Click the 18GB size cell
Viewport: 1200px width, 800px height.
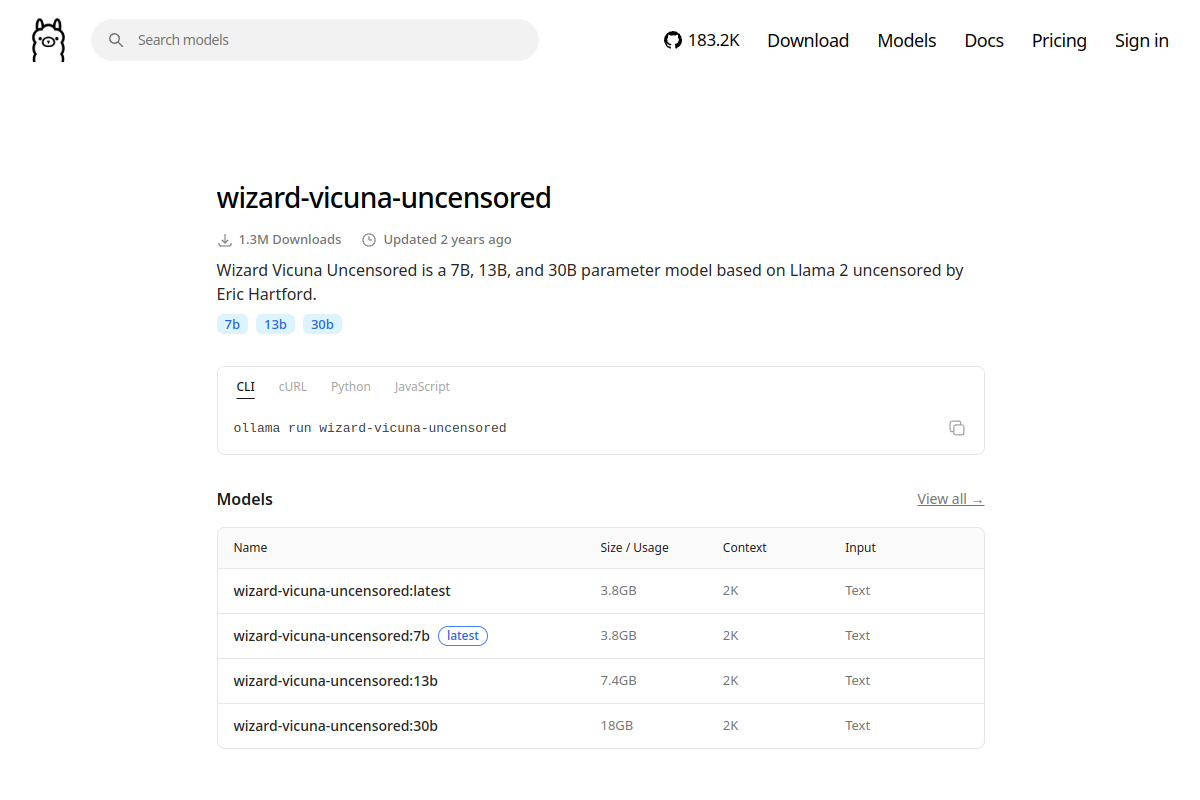pos(617,726)
